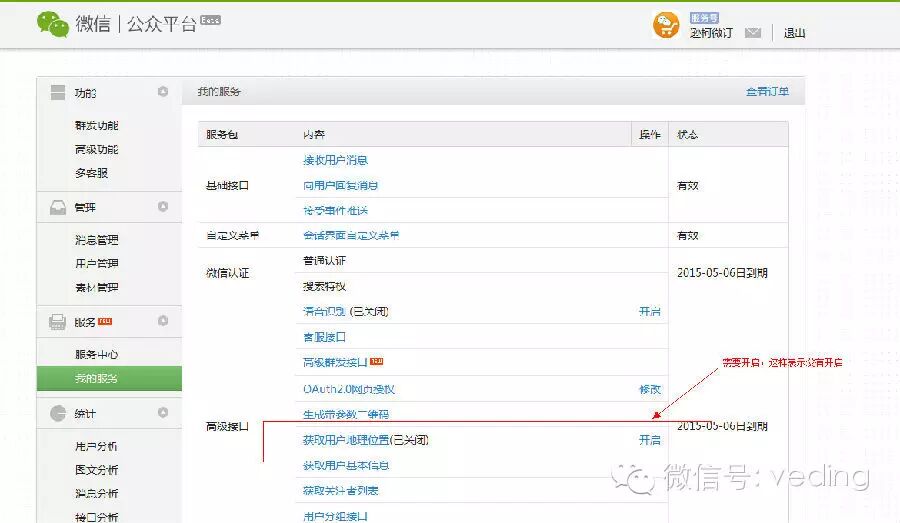Image resolution: width=900 pixels, height=523 pixels.
Task: Open the 获取用户地理位置(已关闭) link
Action: click(366, 440)
